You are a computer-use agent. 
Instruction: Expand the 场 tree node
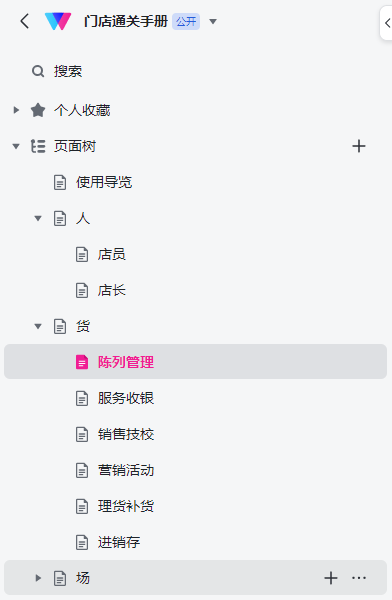click(38, 578)
